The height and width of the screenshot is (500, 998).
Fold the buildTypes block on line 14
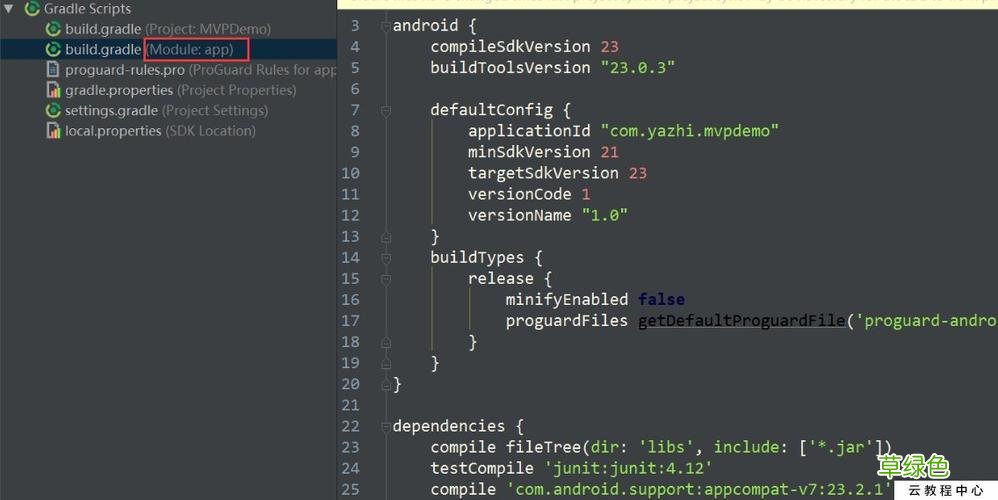pyautogui.click(x=385, y=258)
